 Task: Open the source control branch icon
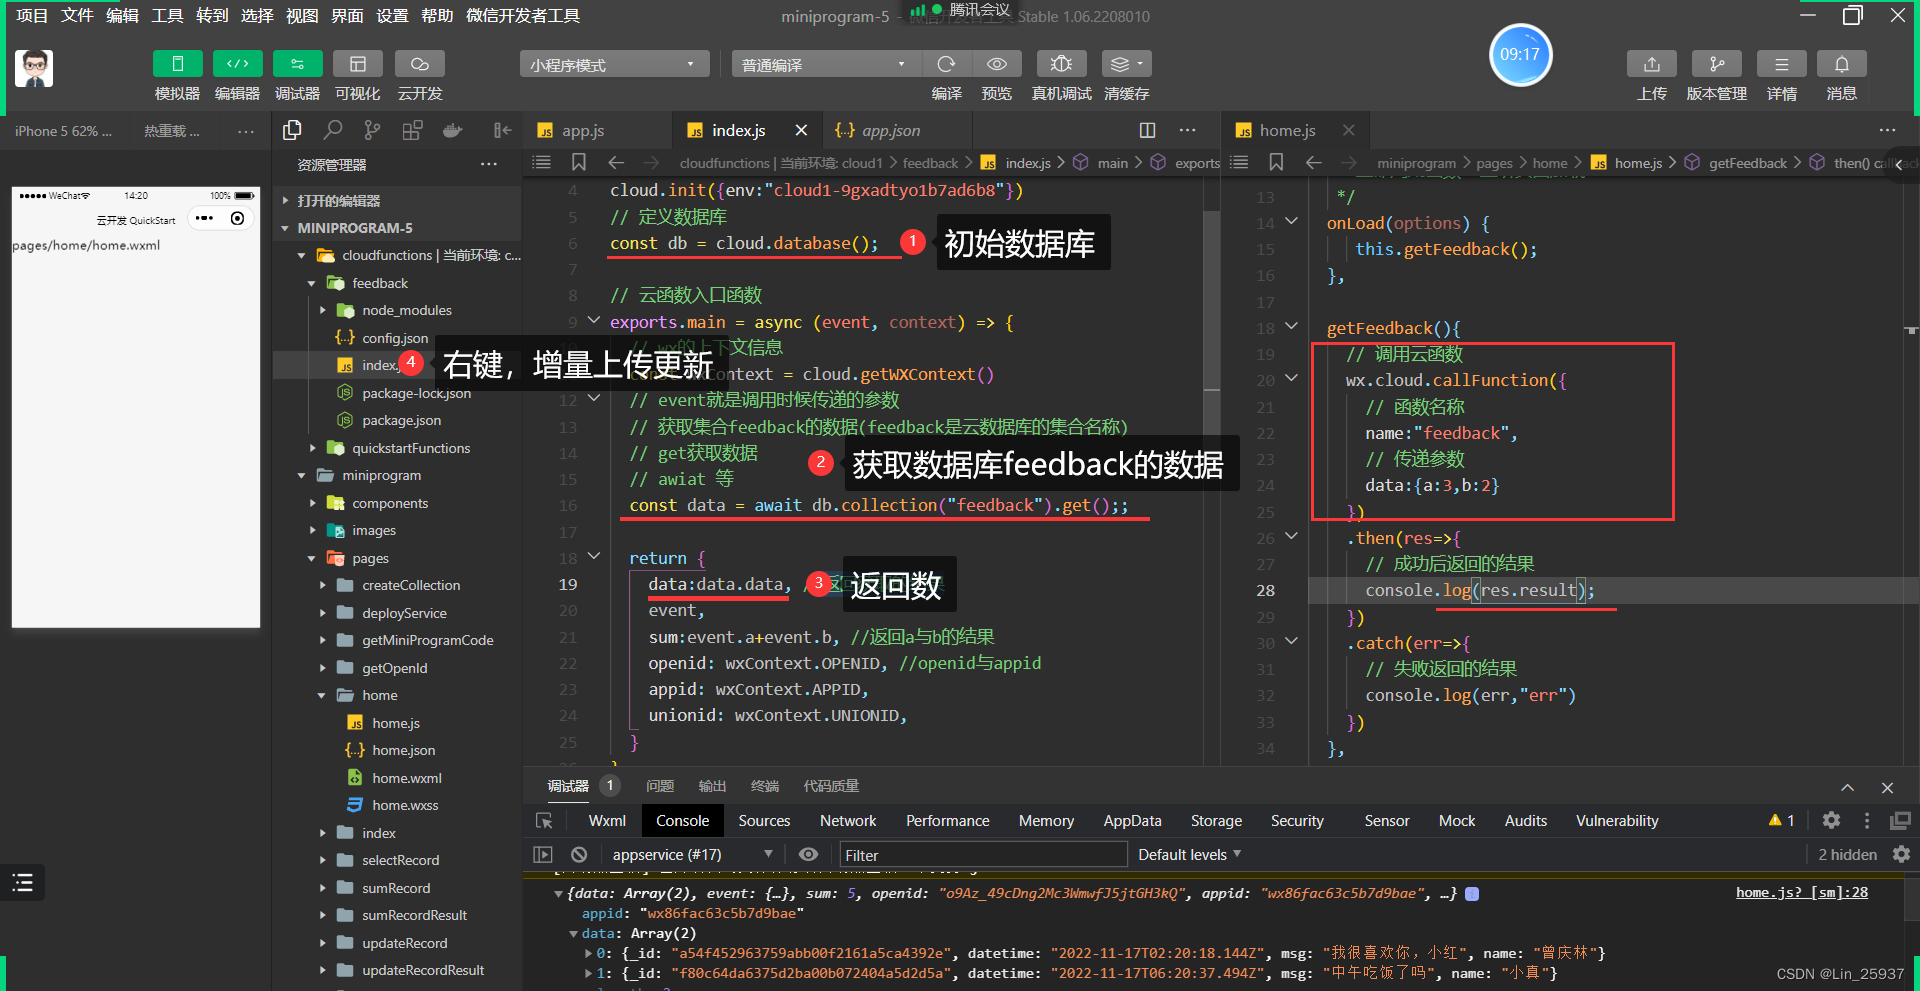pyautogui.click(x=372, y=130)
